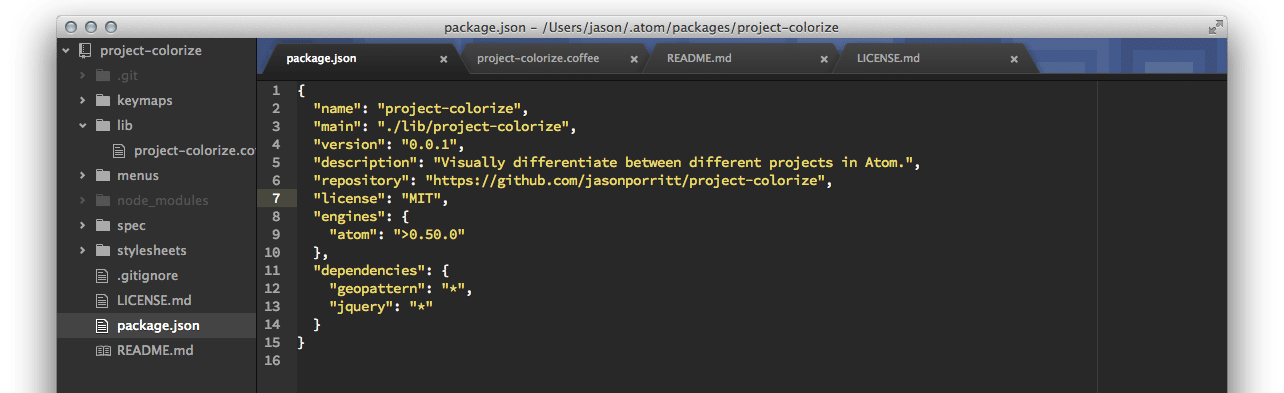Select the keymaps folder label
The image size is (1284, 393).
click(145, 101)
